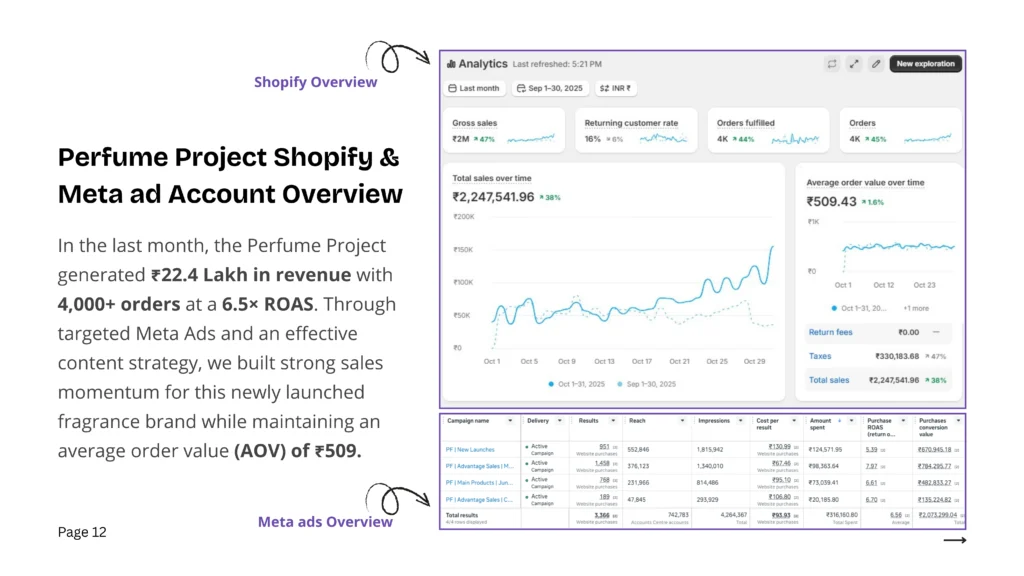This screenshot has width=1024, height=576.
Task: Click the Analytics bar chart icon
Action: coord(451,64)
